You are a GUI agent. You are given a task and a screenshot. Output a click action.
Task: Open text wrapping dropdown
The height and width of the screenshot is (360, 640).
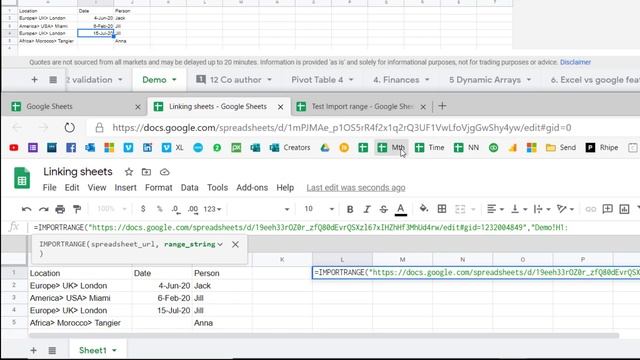click(x=542, y=209)
